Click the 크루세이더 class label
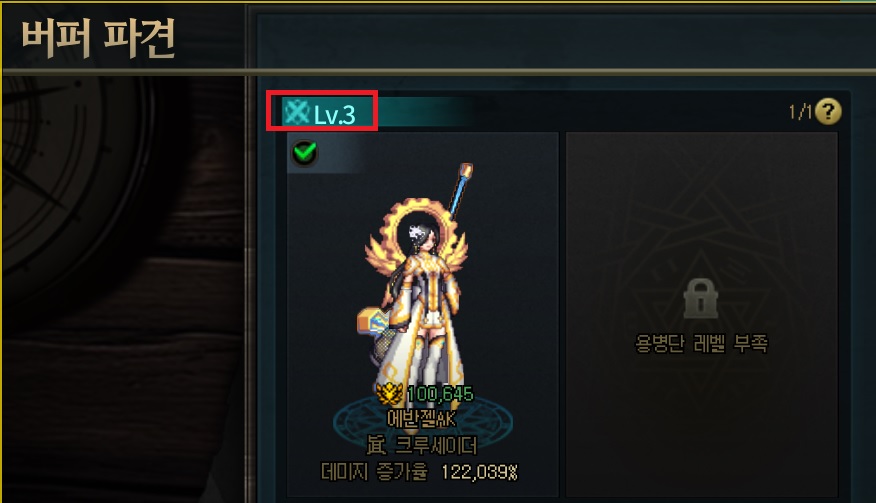This screenshot has height=503, width=876. click(436, 445)
